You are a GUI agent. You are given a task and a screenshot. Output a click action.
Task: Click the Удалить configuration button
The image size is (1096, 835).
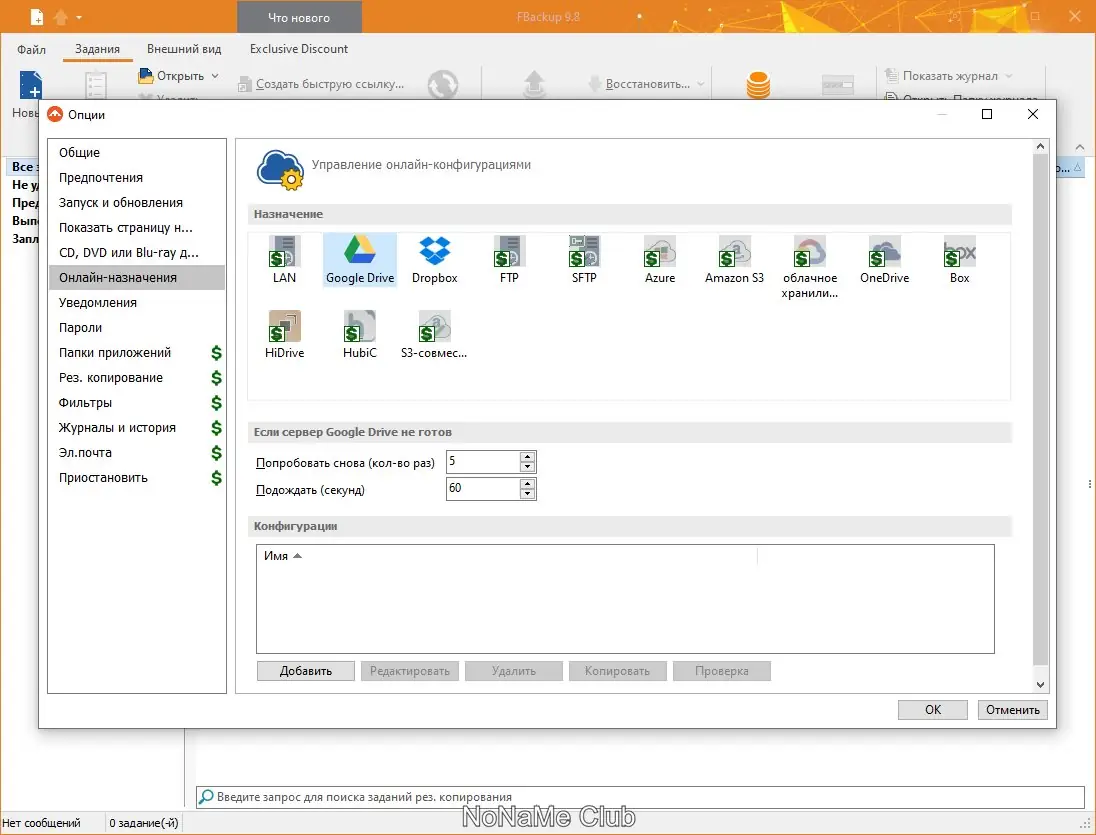click(x=514, y=671)
